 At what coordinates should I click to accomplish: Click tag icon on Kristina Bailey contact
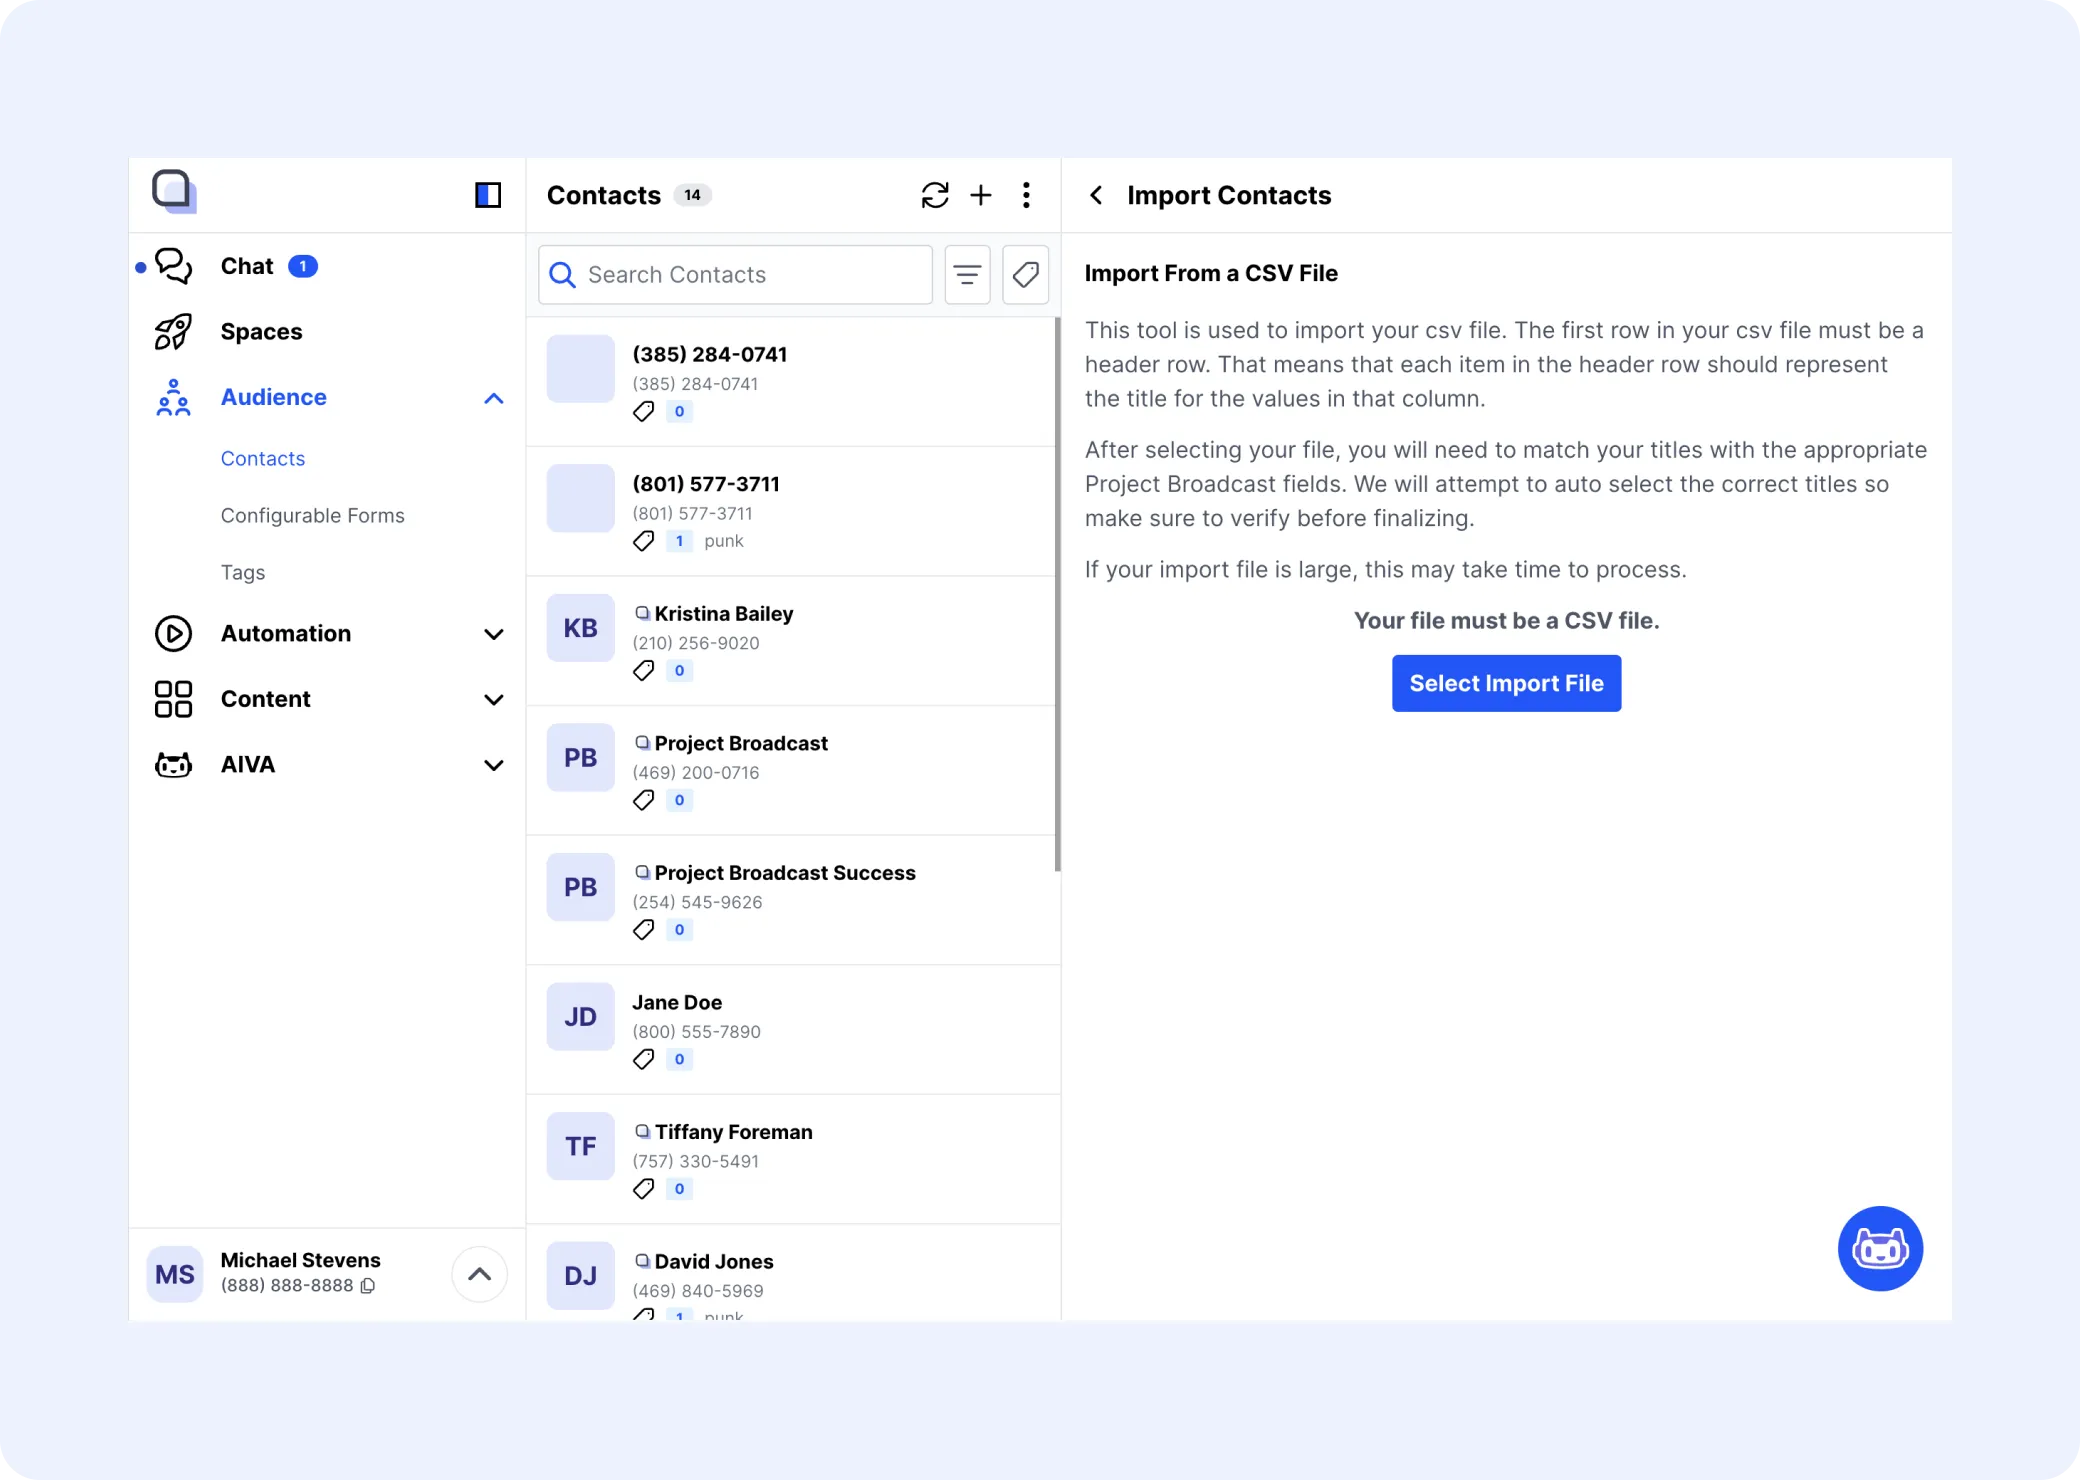click(644, 671)
